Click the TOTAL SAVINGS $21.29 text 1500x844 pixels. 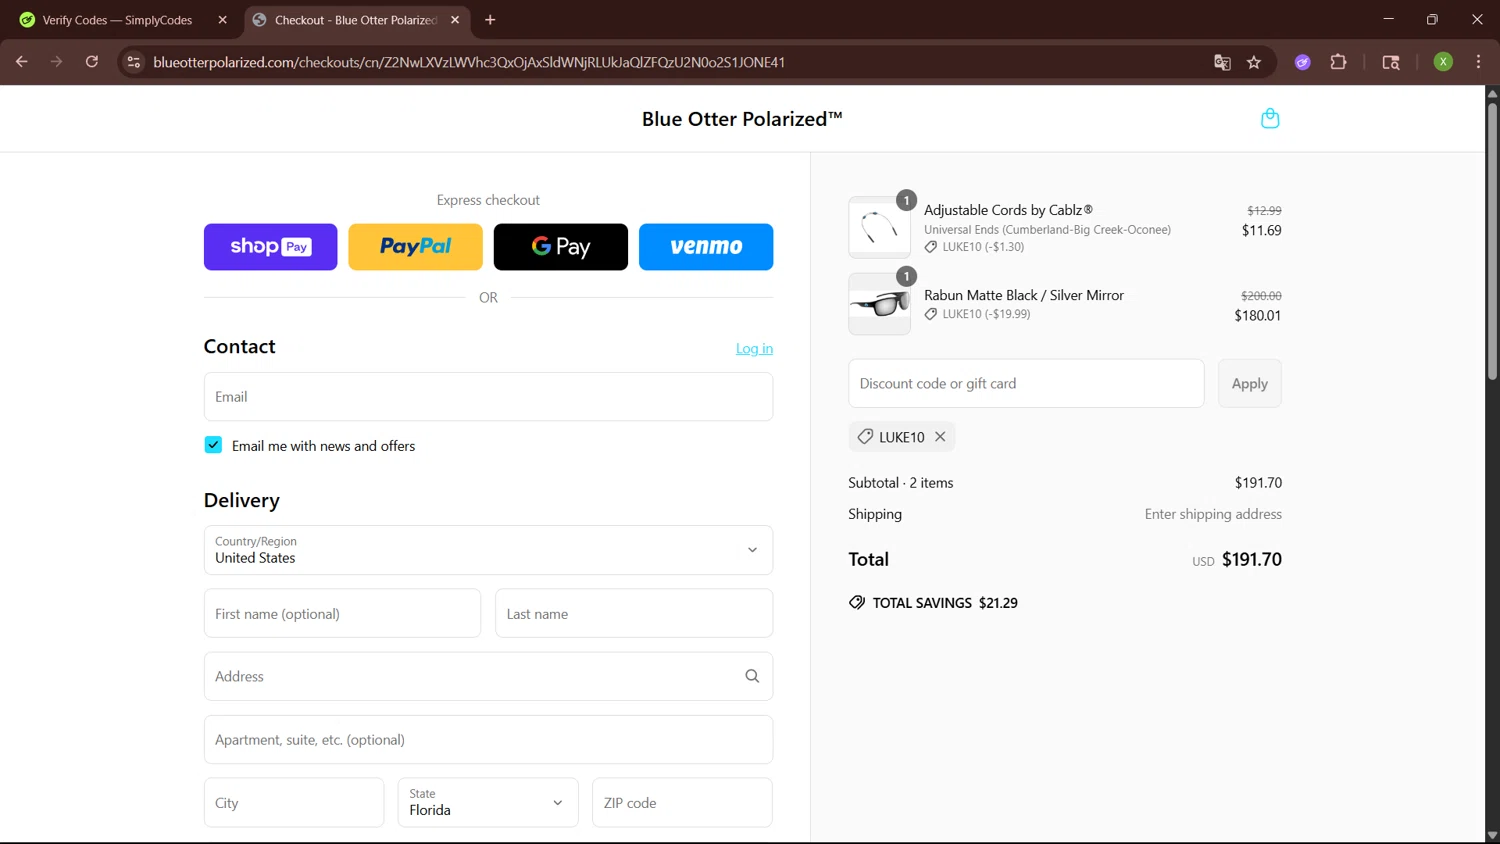945,603
